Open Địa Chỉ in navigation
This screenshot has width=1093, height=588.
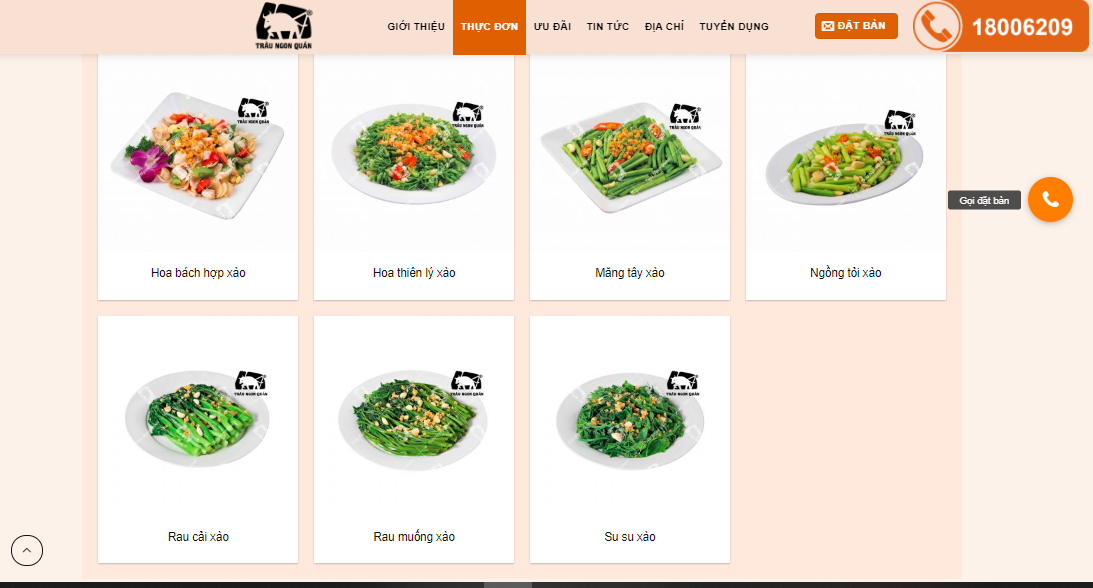click(x=664, y=26)
